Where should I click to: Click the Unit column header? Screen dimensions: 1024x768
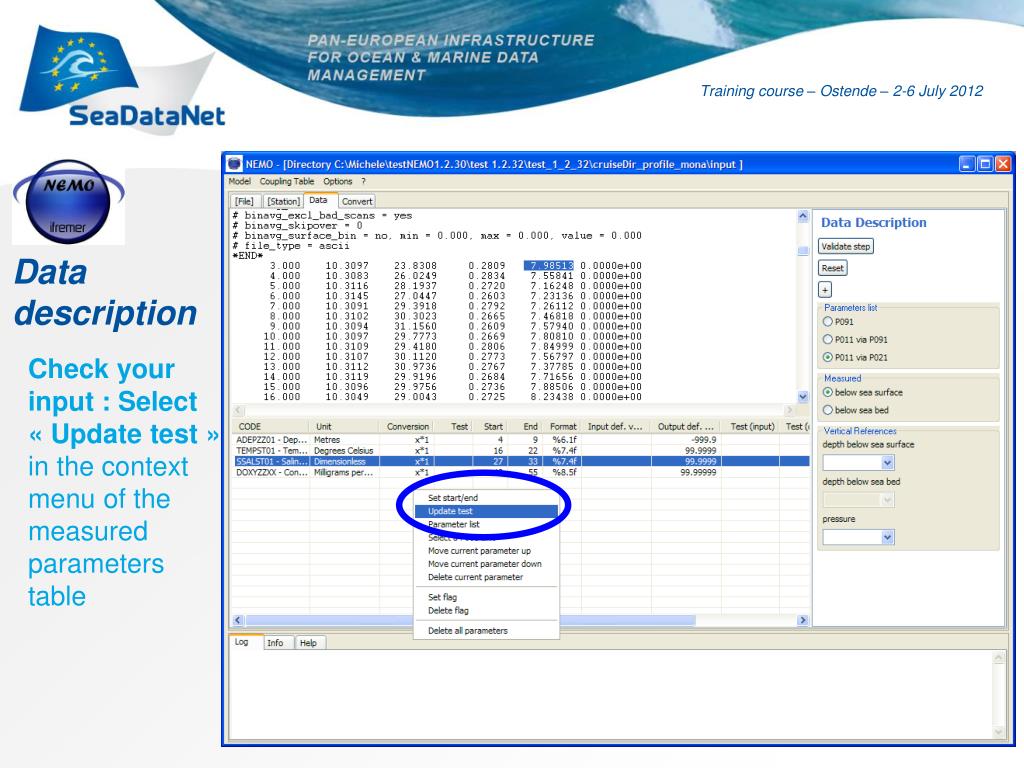(344, 426)
